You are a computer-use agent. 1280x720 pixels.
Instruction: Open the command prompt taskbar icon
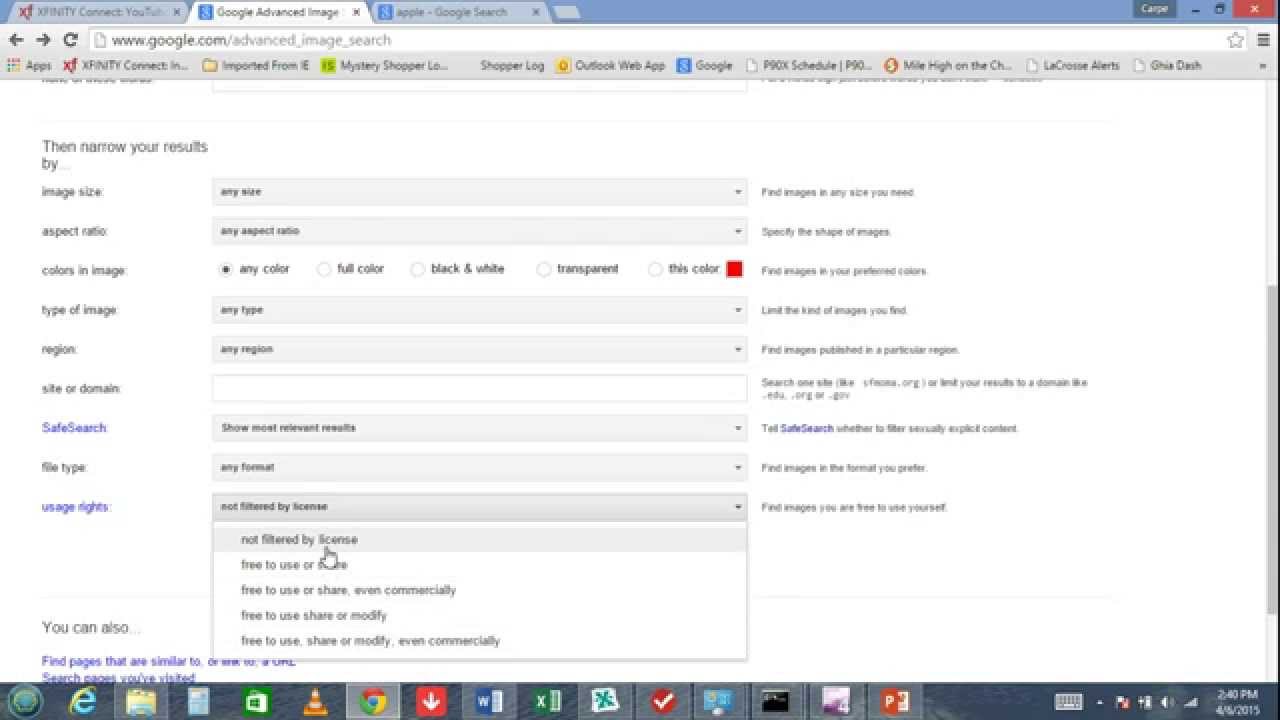(x=777, y=702)
